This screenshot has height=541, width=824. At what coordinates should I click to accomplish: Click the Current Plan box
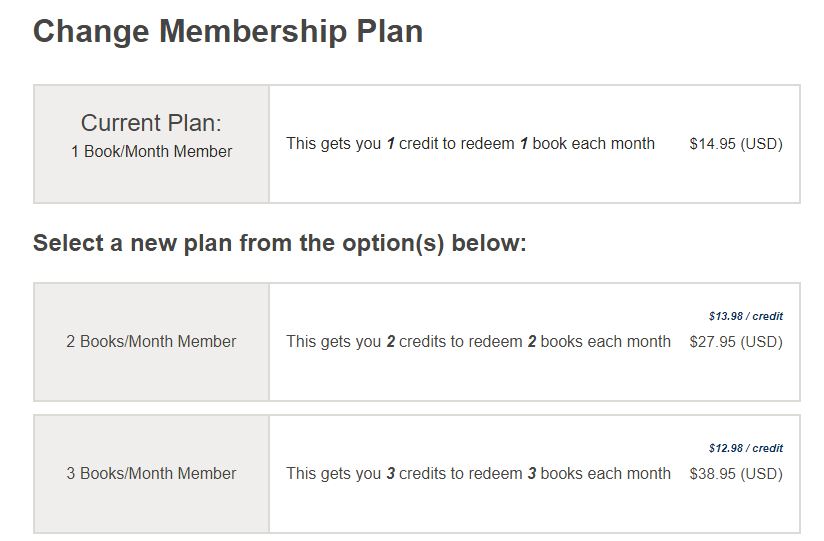coord(151,144)
